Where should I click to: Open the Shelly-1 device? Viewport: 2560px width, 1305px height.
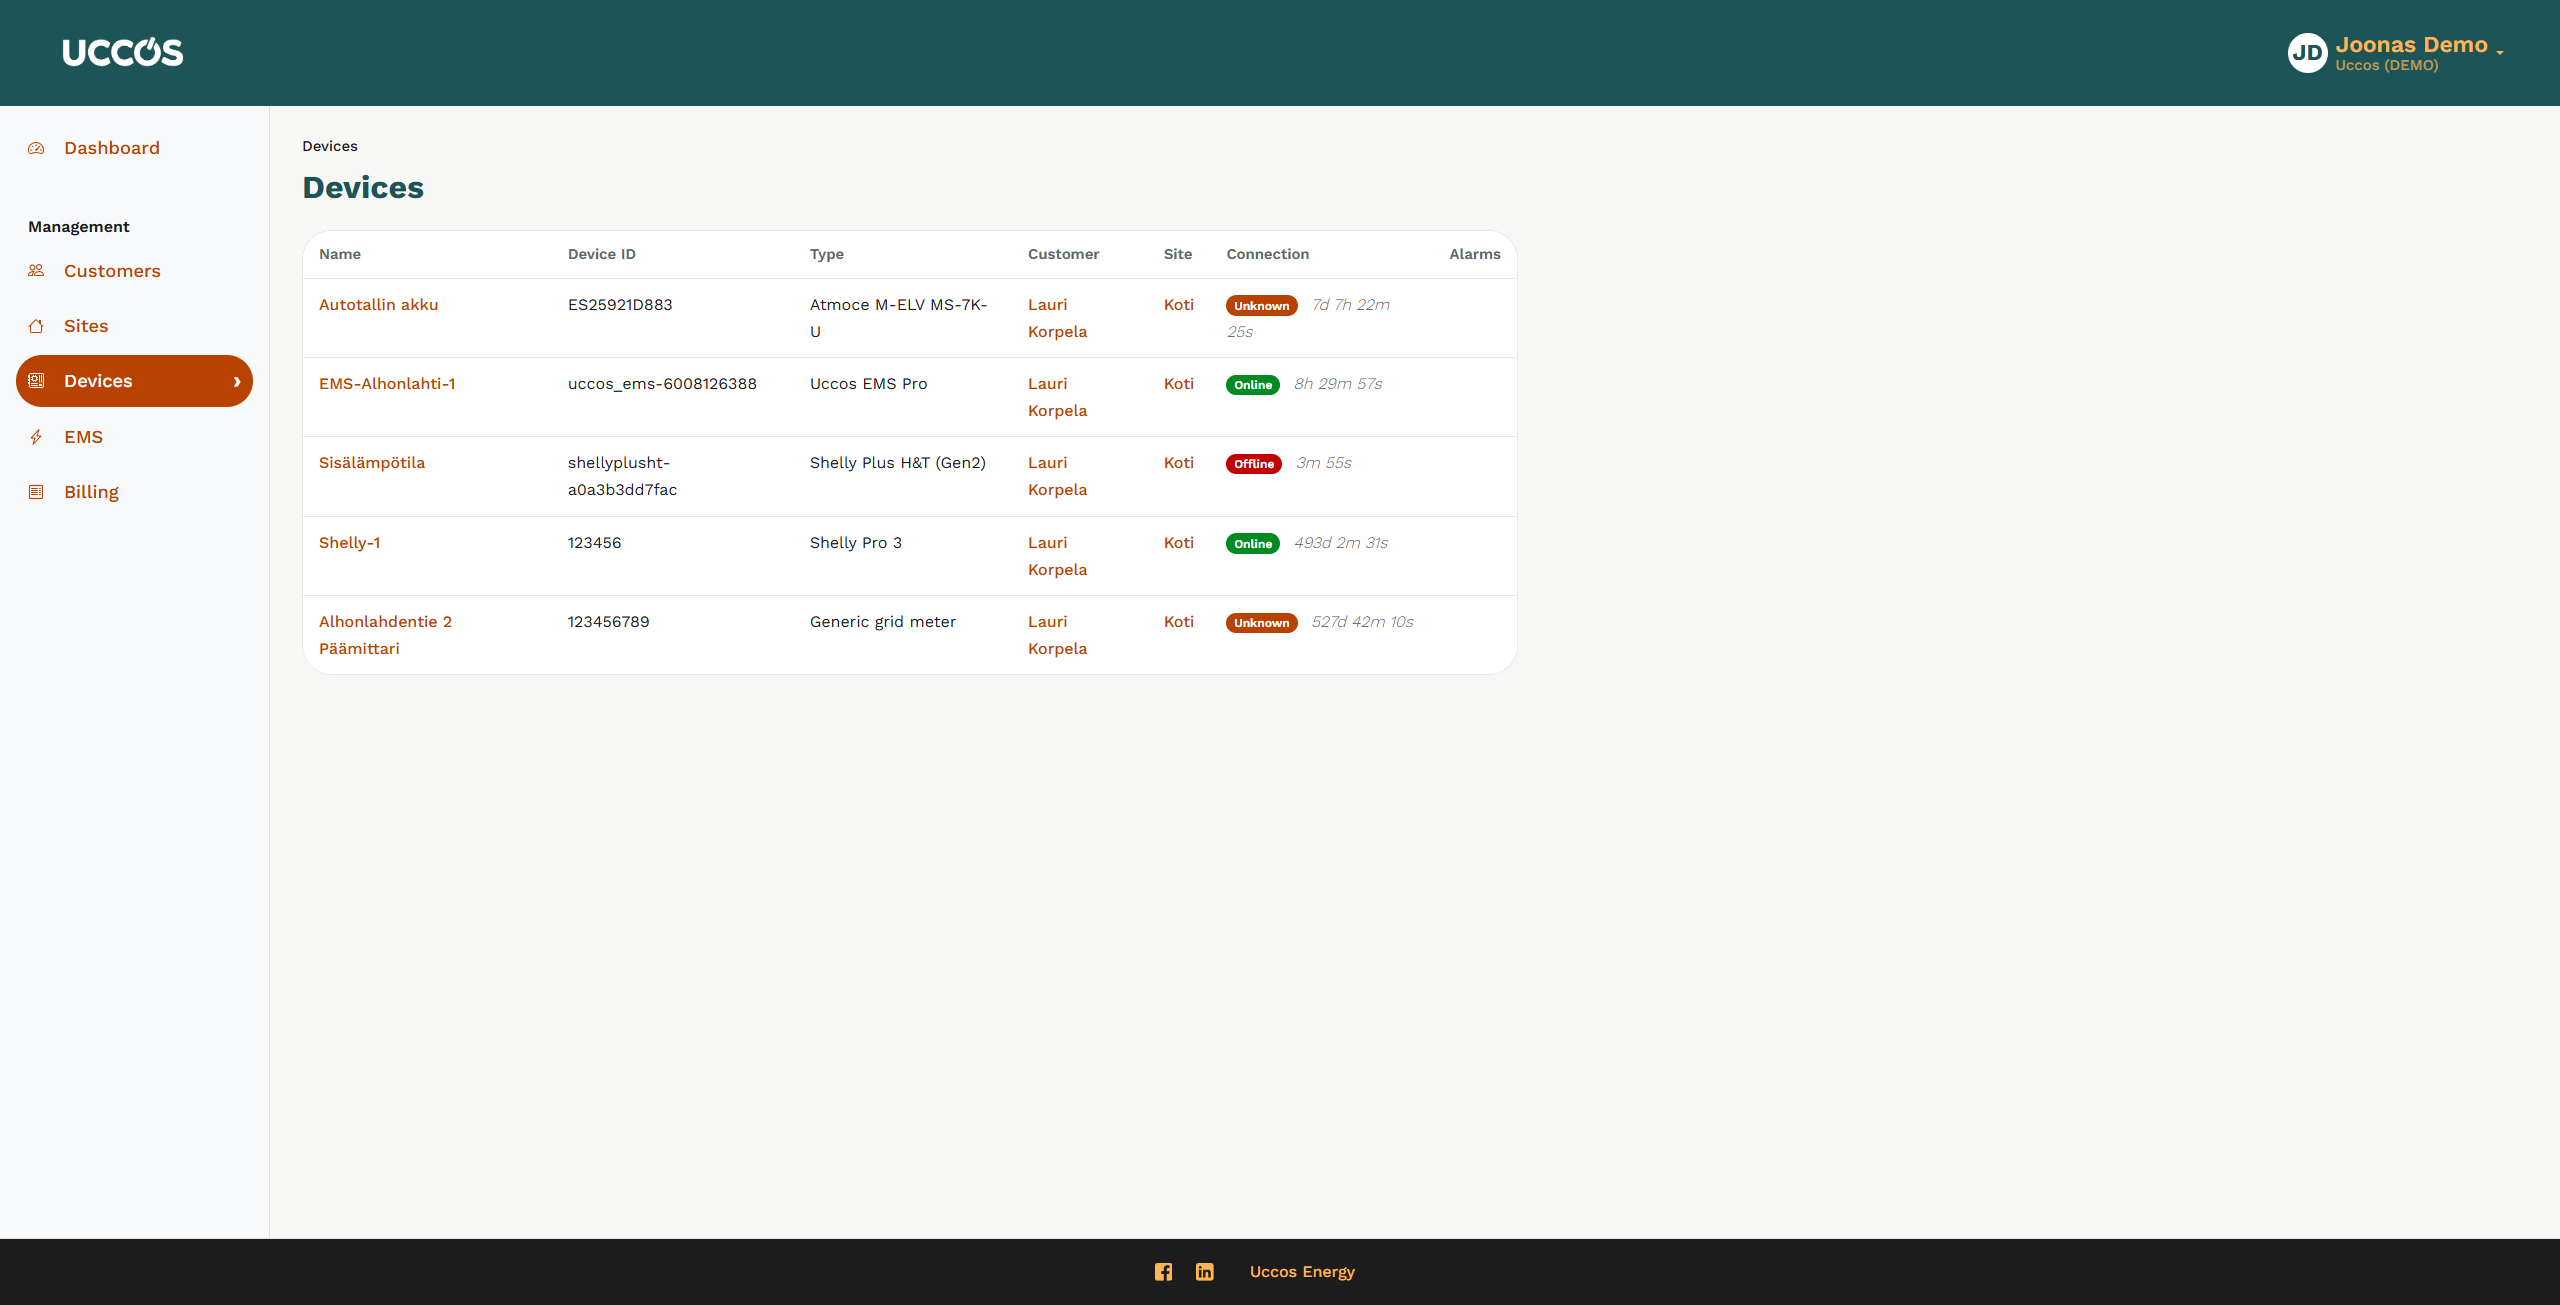pos(349,543)
